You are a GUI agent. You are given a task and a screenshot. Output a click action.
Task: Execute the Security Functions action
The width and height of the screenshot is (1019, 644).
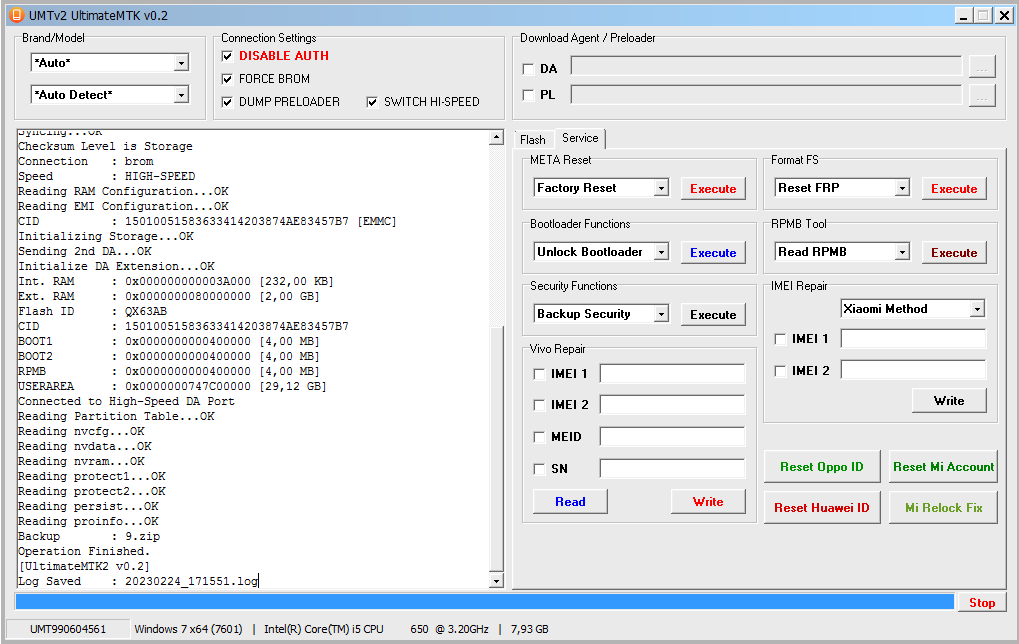pyautogui.click(x=713, y=315)
